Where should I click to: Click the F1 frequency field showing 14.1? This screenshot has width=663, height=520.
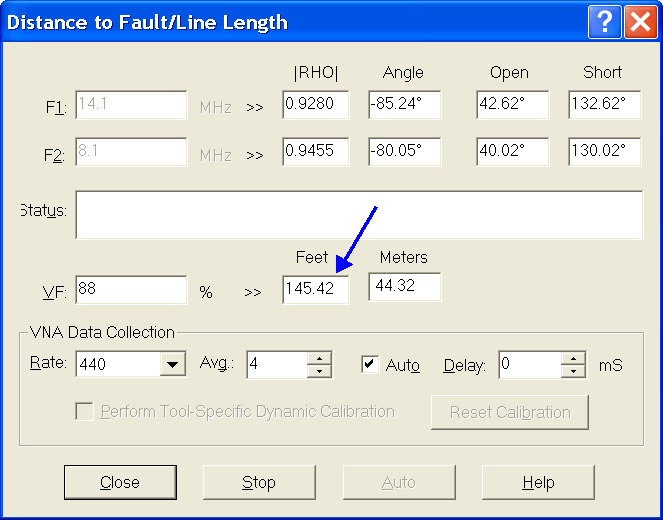click(131, 104)
